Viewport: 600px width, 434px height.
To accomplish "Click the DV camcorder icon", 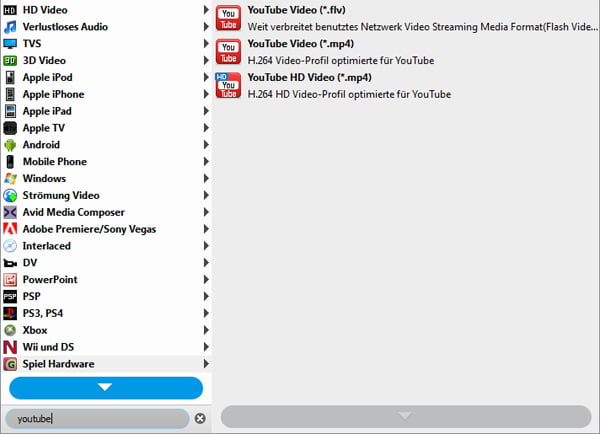I will coord(10,263).
